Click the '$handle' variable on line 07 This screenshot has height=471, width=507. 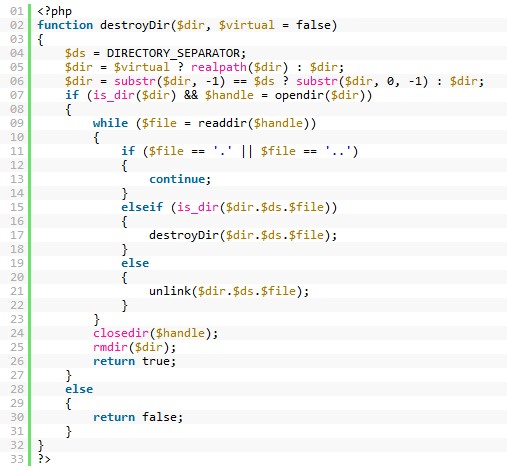pyautogui.click(x=229, y=95)
